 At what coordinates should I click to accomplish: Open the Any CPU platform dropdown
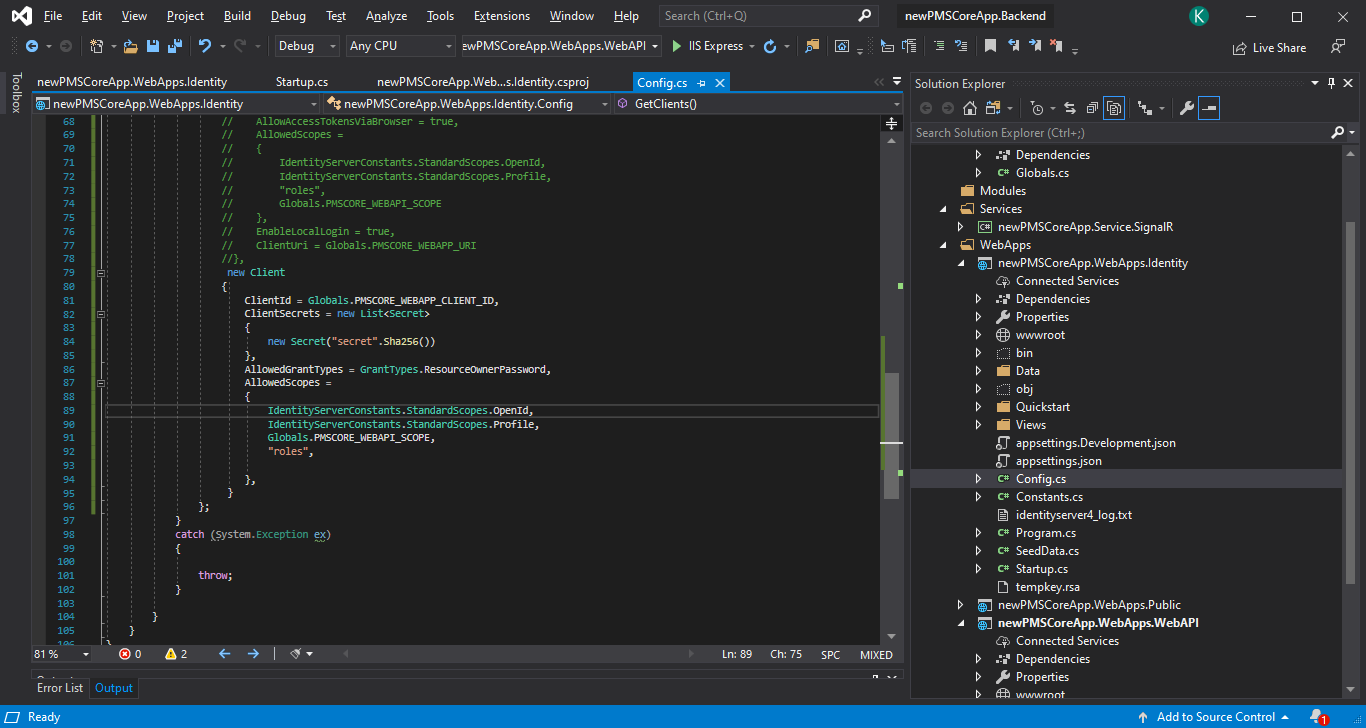click(x=401, y=46)
